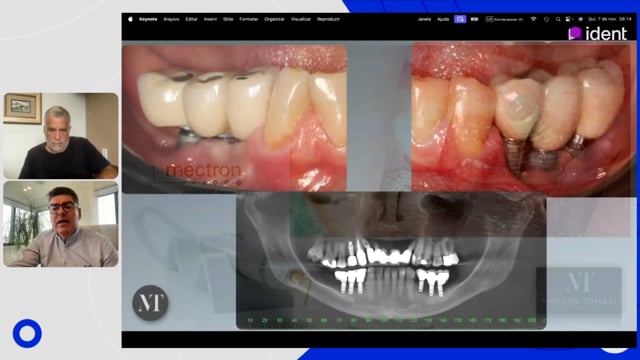Click the date and time display

pyautogui.click(x=610, y=19)
